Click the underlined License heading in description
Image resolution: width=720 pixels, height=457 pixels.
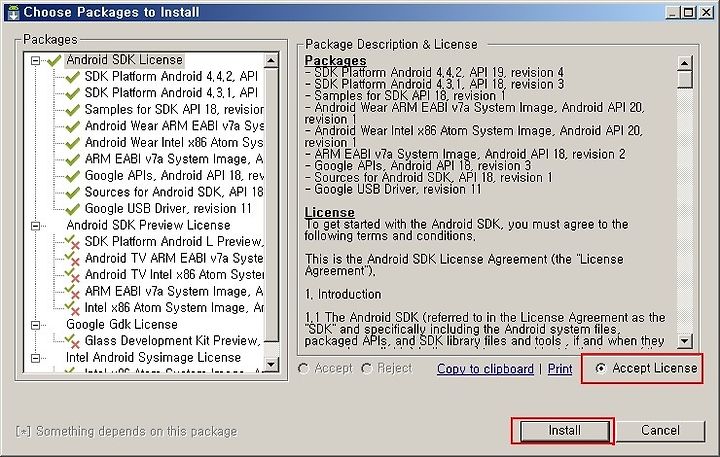[330, 213]
